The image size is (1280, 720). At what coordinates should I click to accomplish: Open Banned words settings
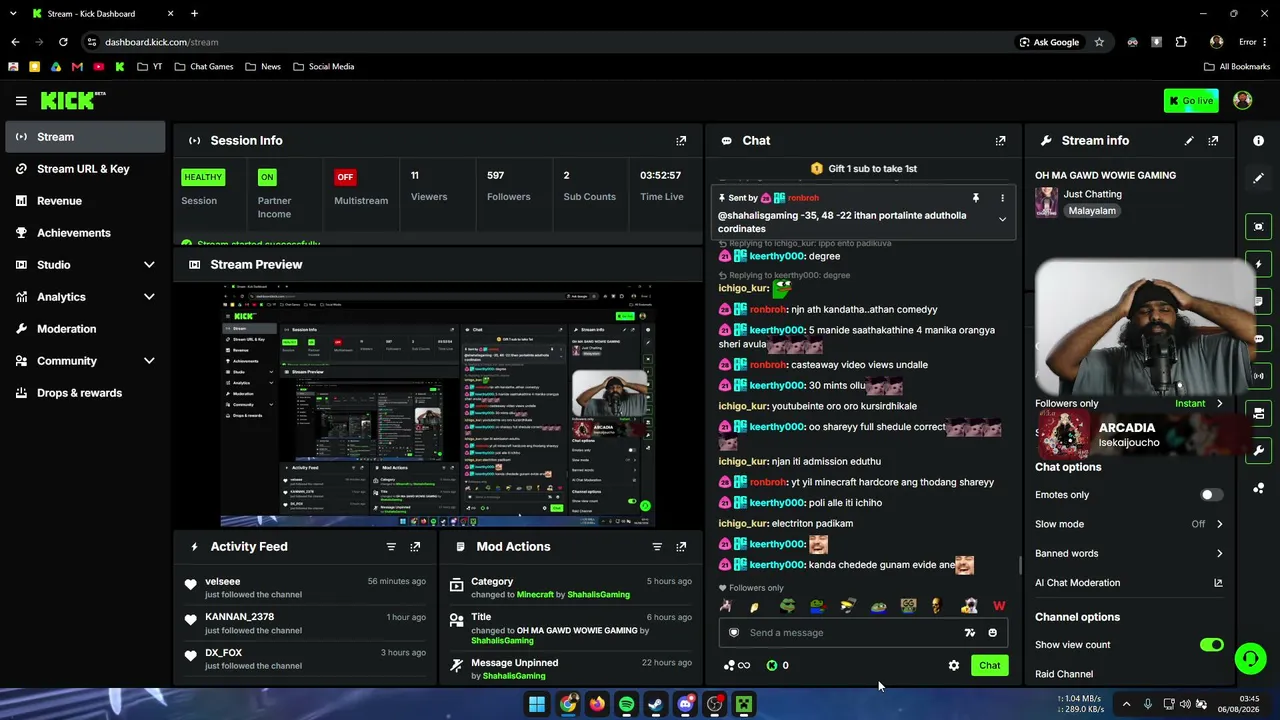[x=1129, y=553]
